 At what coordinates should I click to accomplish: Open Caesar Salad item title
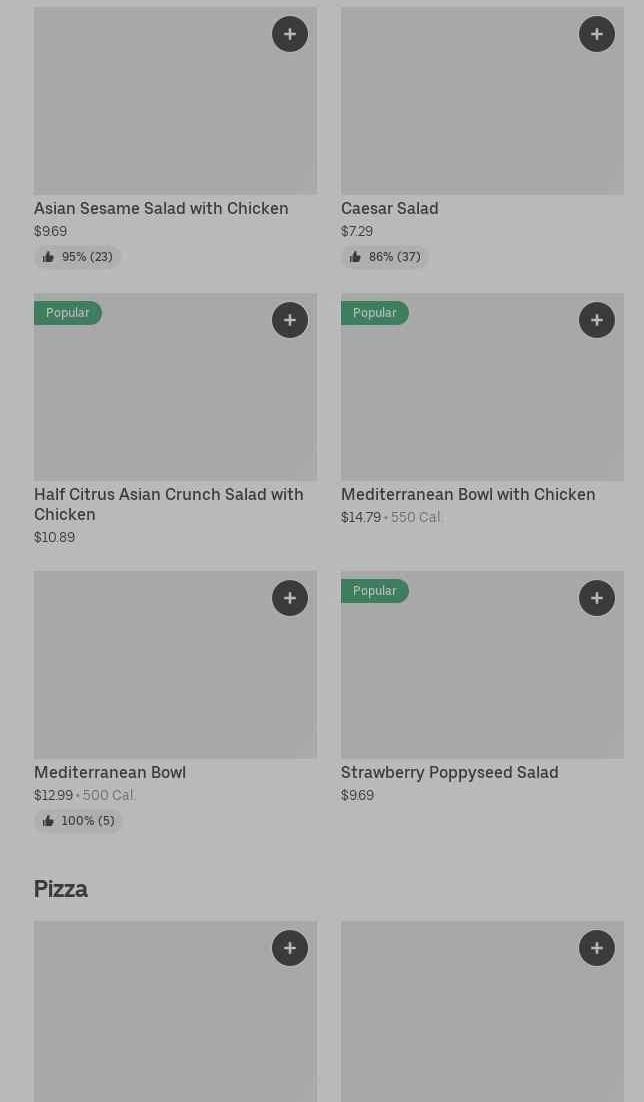tap(389, 208)
